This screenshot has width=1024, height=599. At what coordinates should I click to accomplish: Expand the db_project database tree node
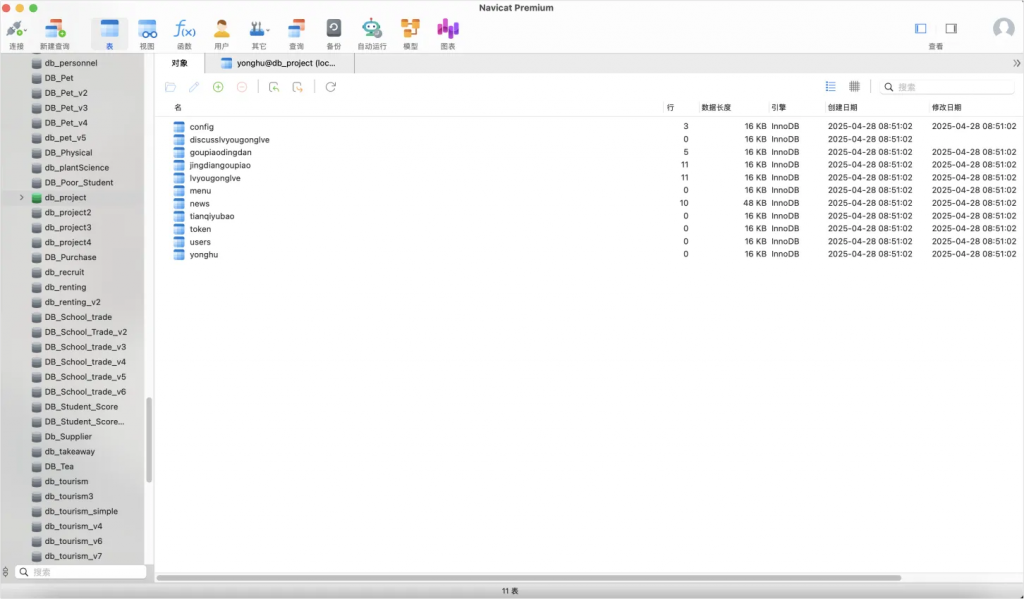point(22,198)
